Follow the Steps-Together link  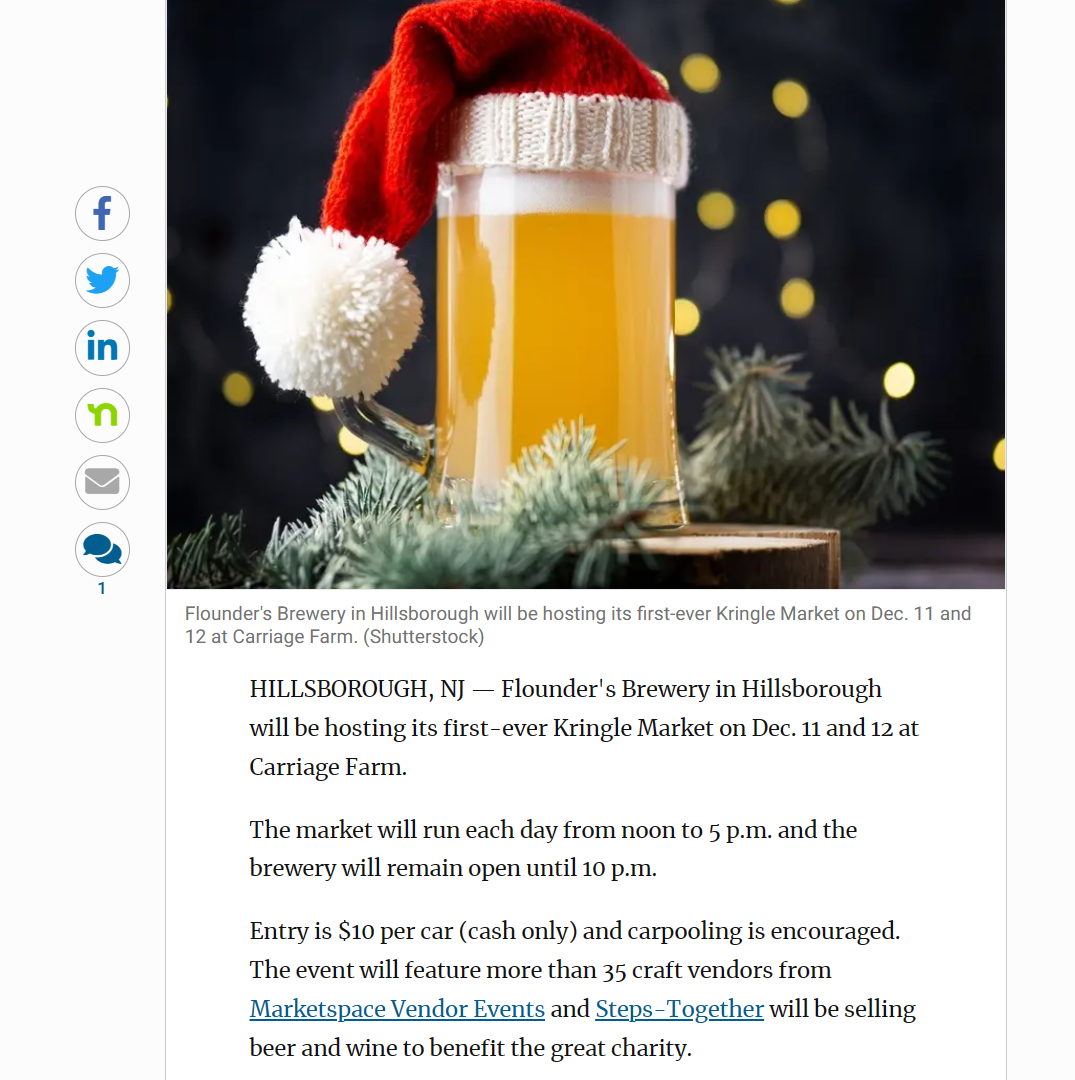click(679, 1009)
